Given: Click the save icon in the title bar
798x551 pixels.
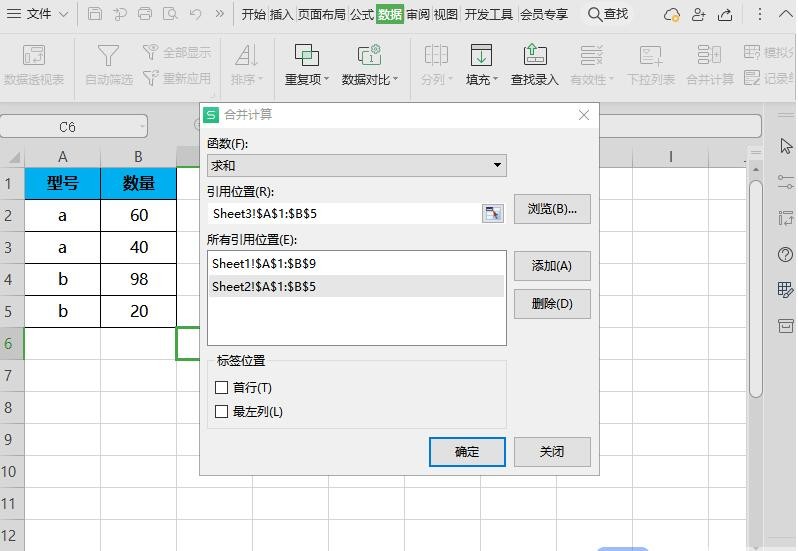Looking at the screenshot, I should point(95,14).
